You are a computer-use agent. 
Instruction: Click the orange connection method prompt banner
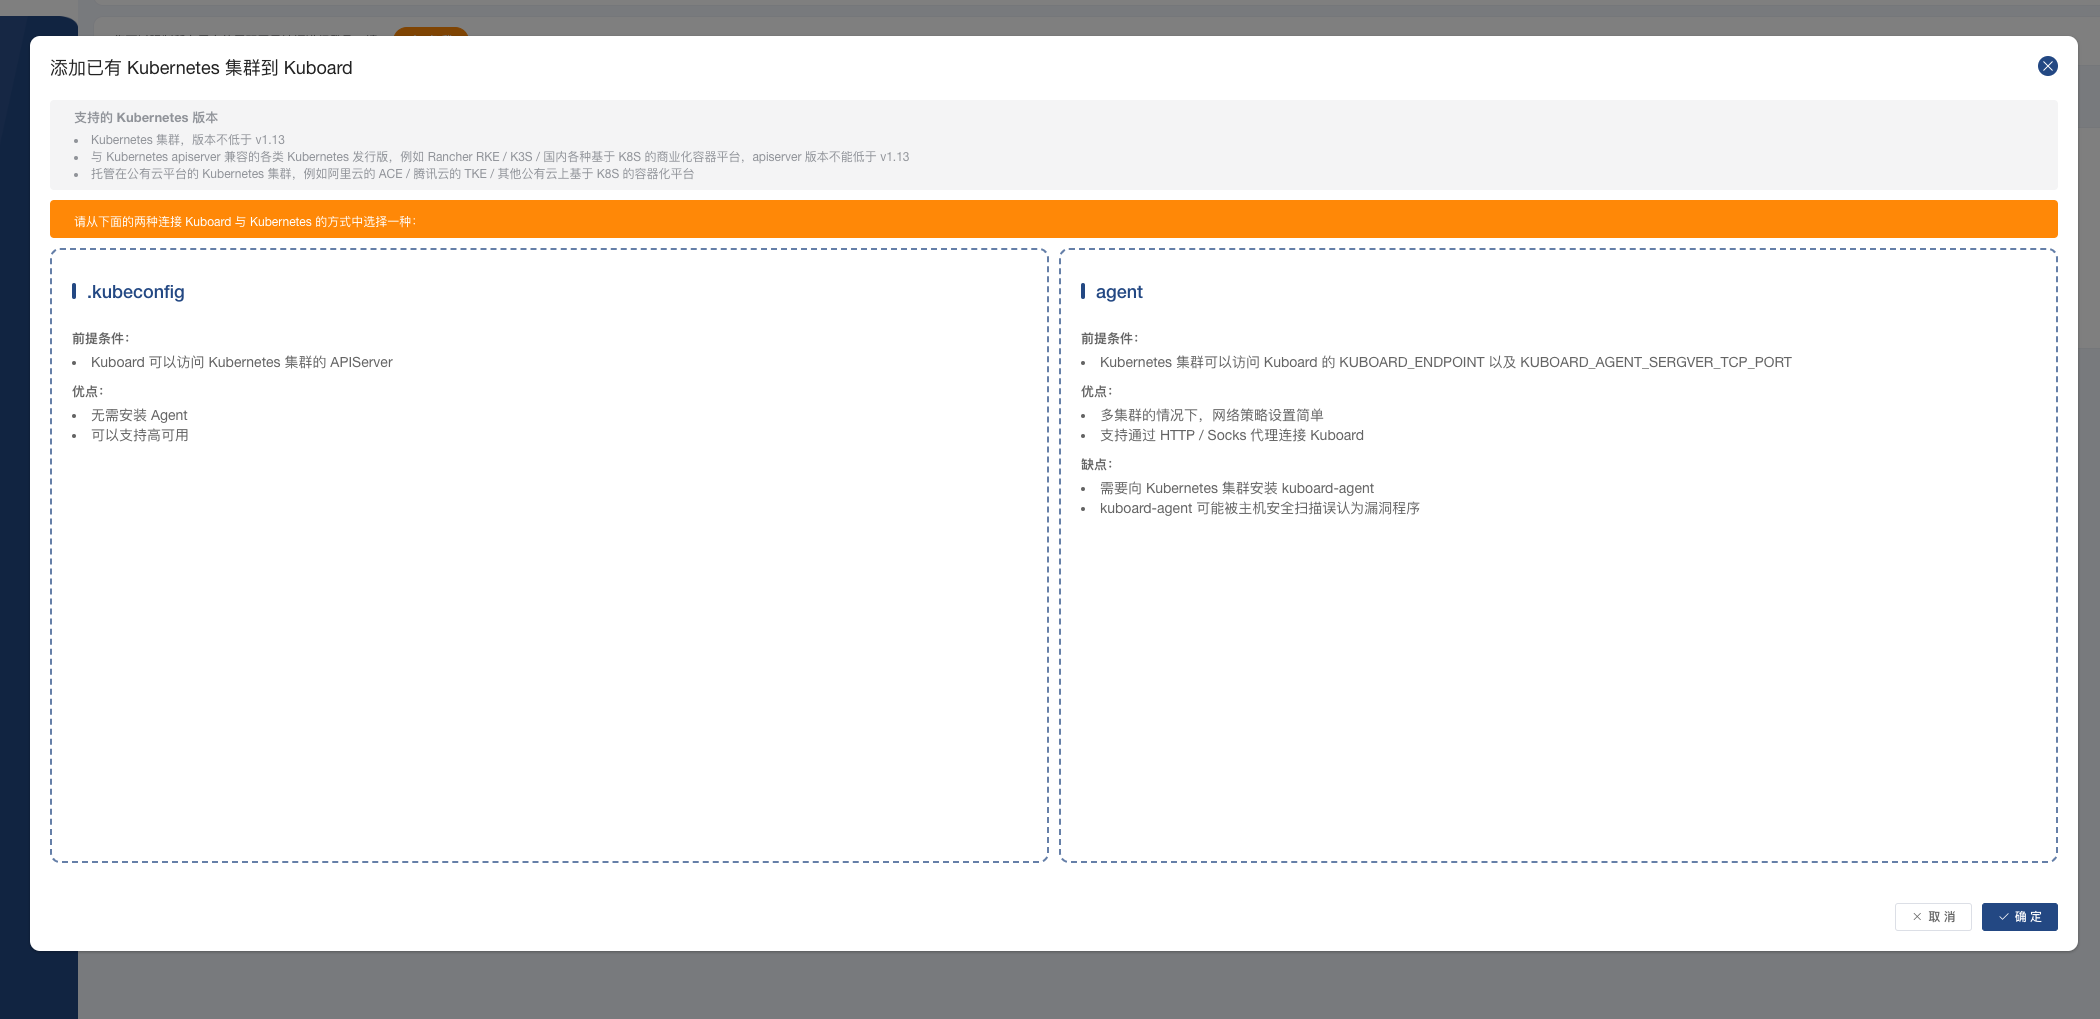point(1054,219)
